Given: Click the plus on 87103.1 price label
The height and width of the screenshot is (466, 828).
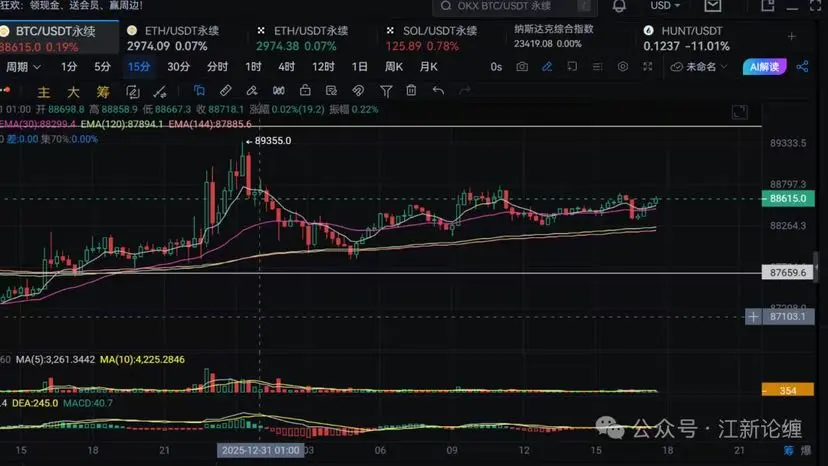Looking at the screenshot, I should (x=753, y=316).
